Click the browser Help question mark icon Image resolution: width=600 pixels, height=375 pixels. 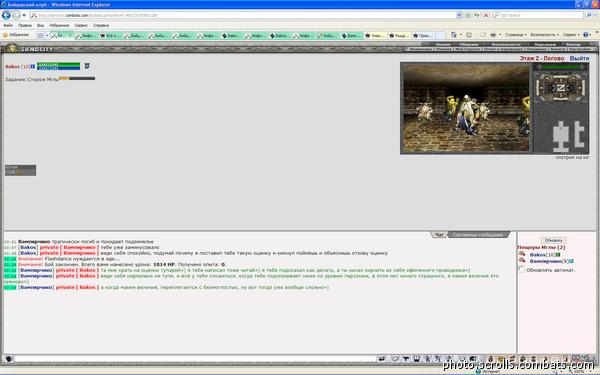(586, 35)
